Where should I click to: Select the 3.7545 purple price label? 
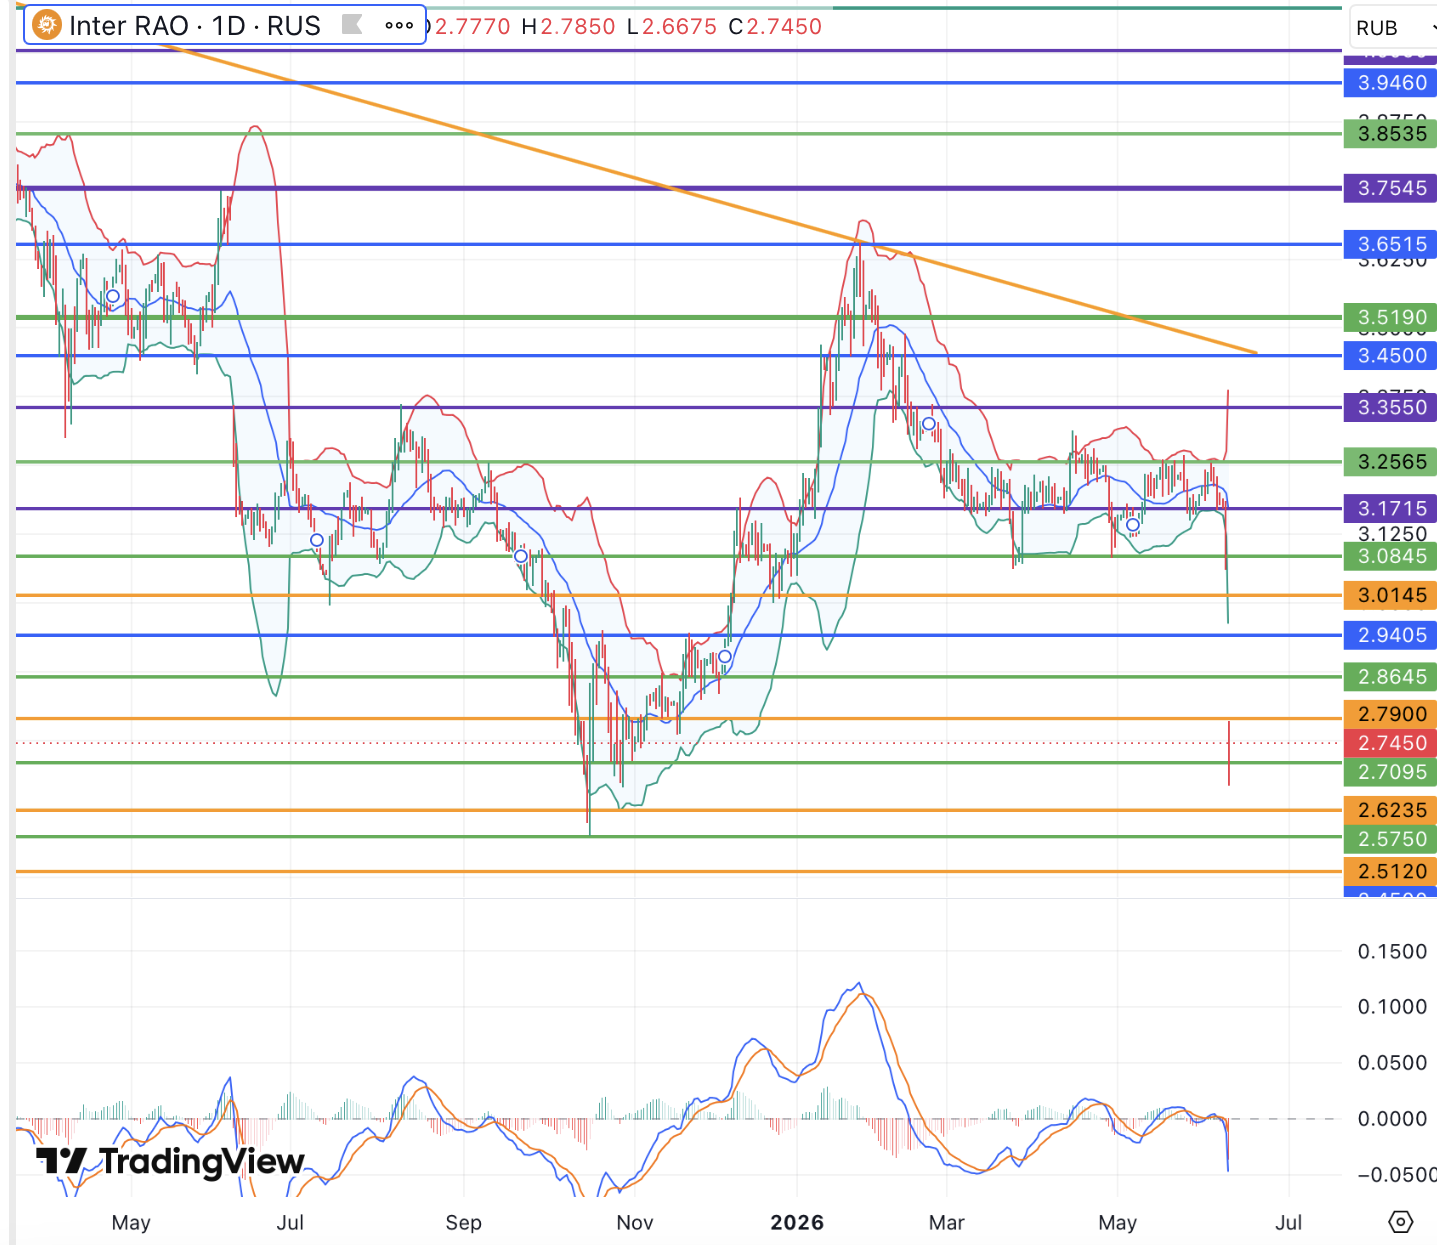point(1391,188)
